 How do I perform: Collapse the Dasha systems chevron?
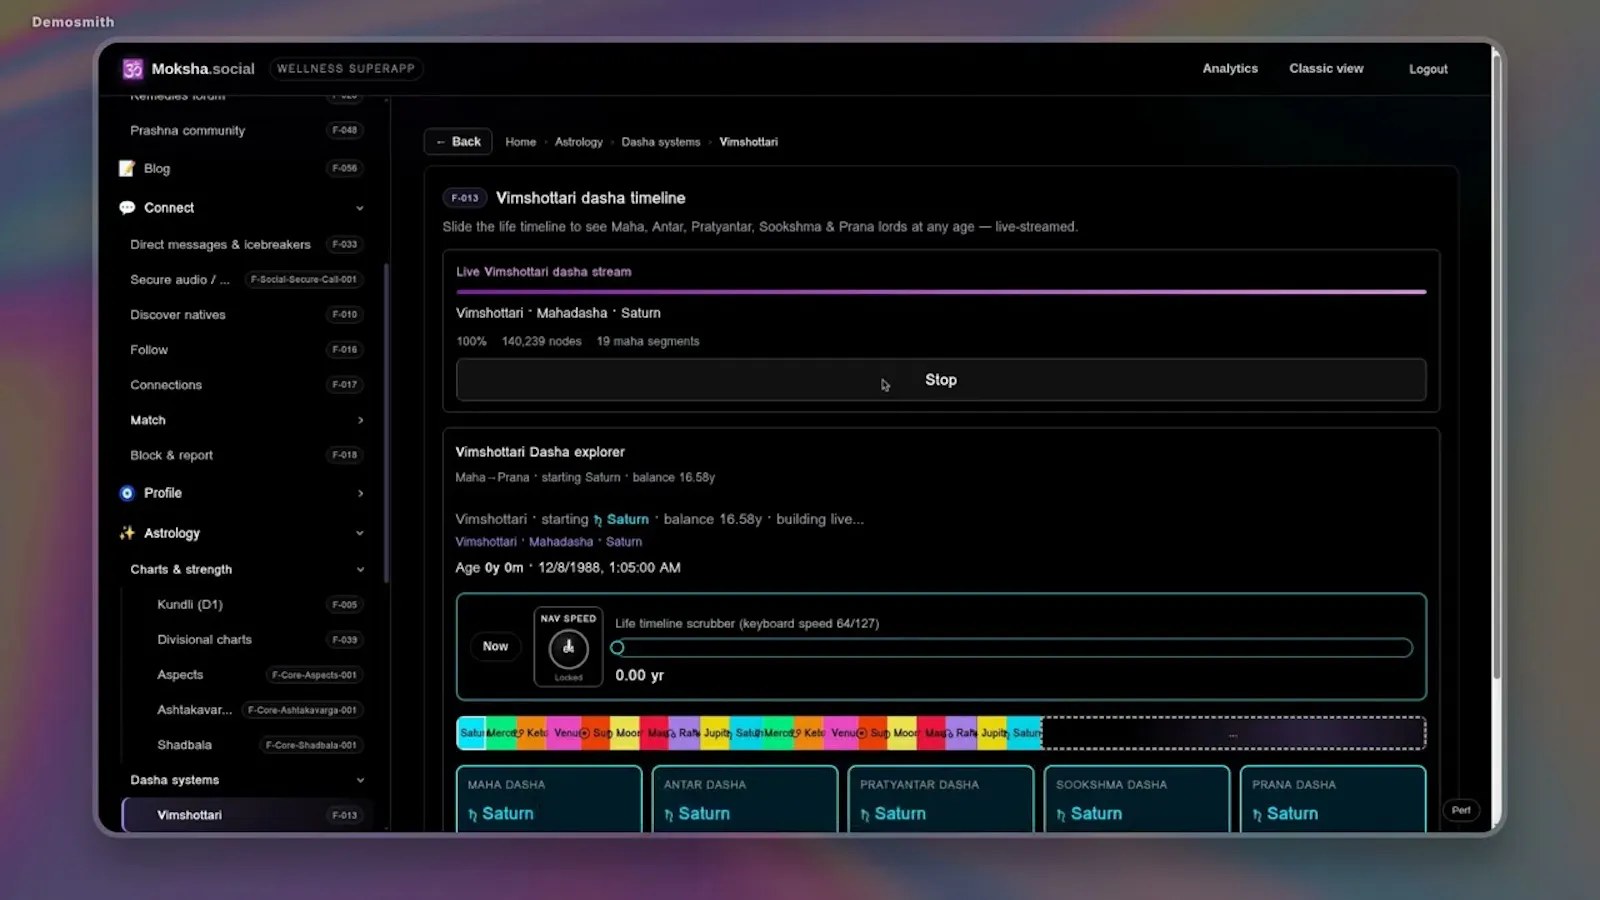tap(360, 780)
